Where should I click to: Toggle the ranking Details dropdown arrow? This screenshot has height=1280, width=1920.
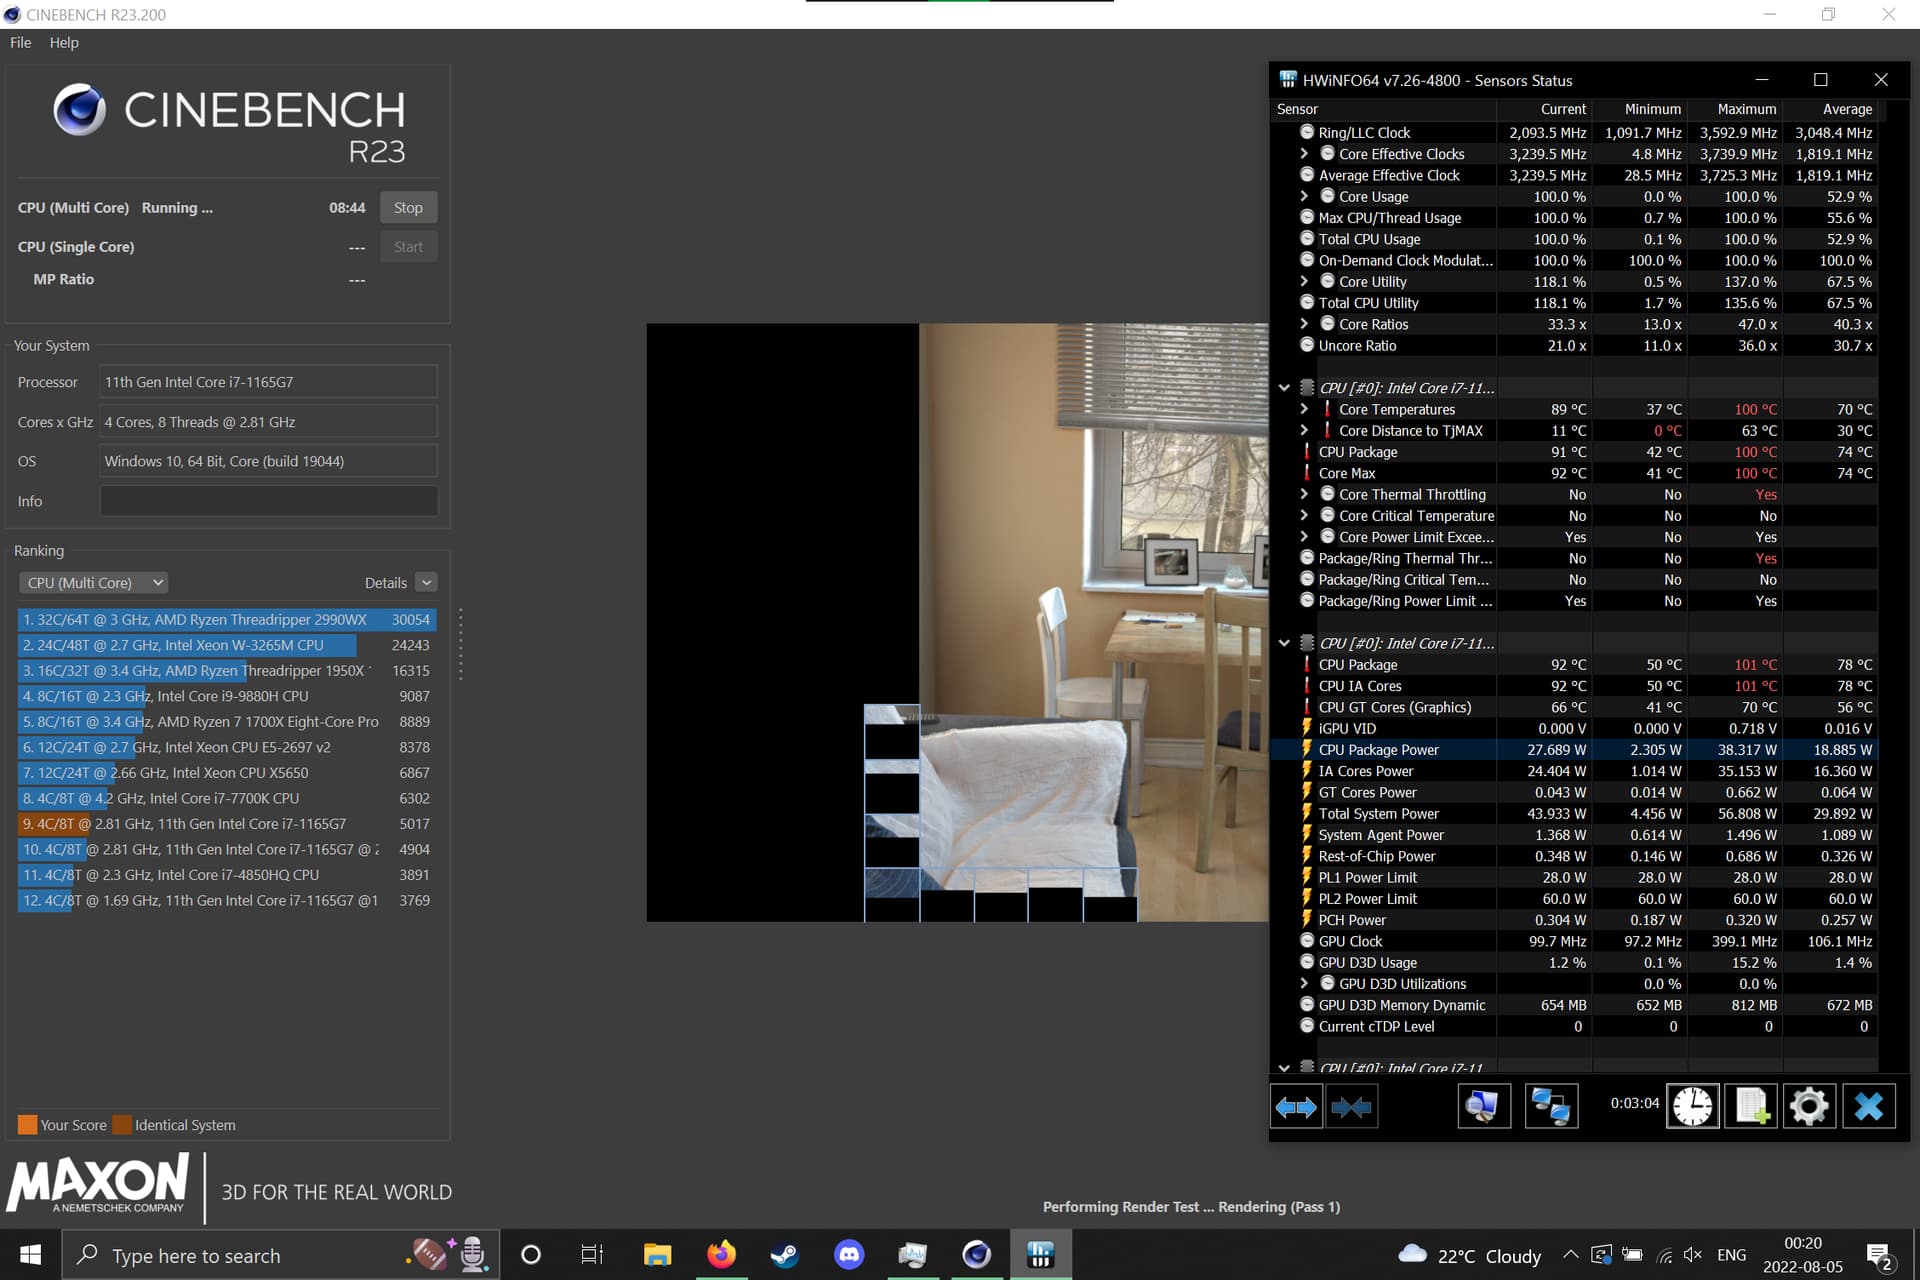click(427, 583)
